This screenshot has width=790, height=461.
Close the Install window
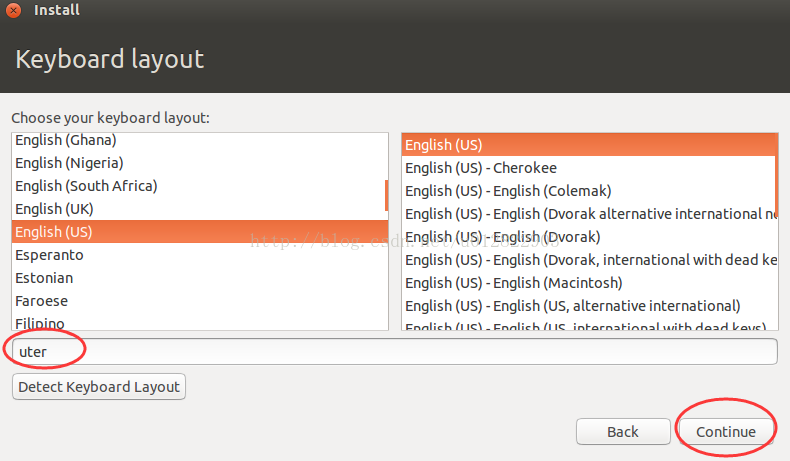pyautogui.click(x=14, y=11)
